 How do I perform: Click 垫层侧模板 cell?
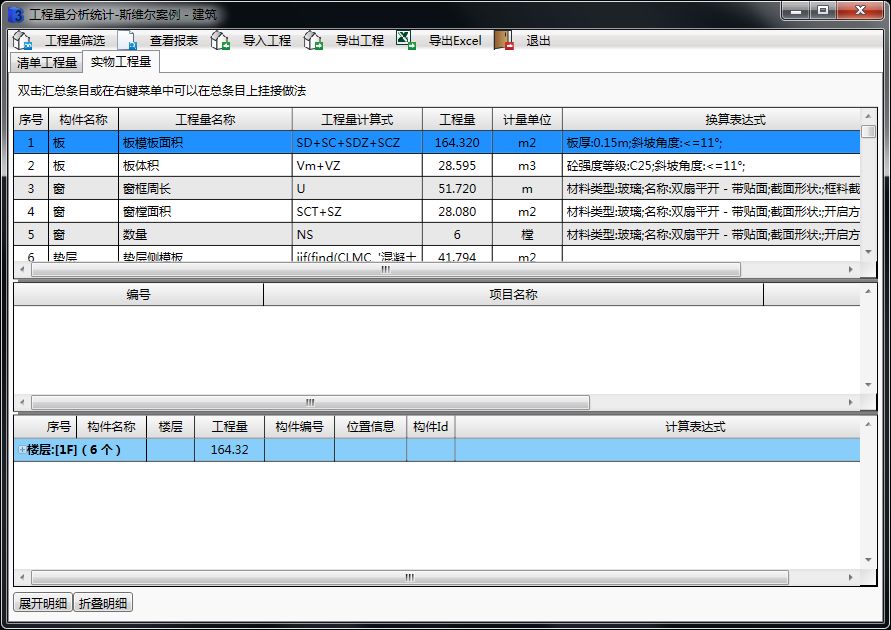[x=205, y=254]
